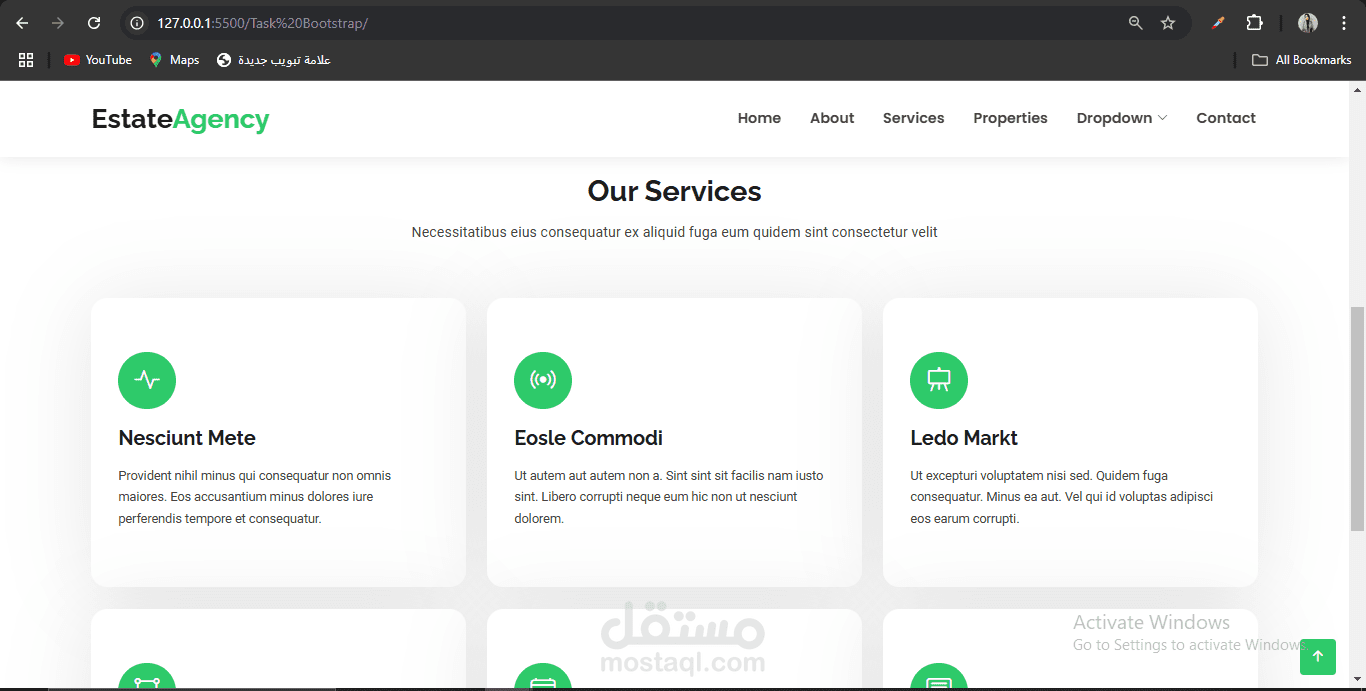1366x691 pixels.
Task: Click the Ut autem aut autem description
Action: [x=669, y=497]
